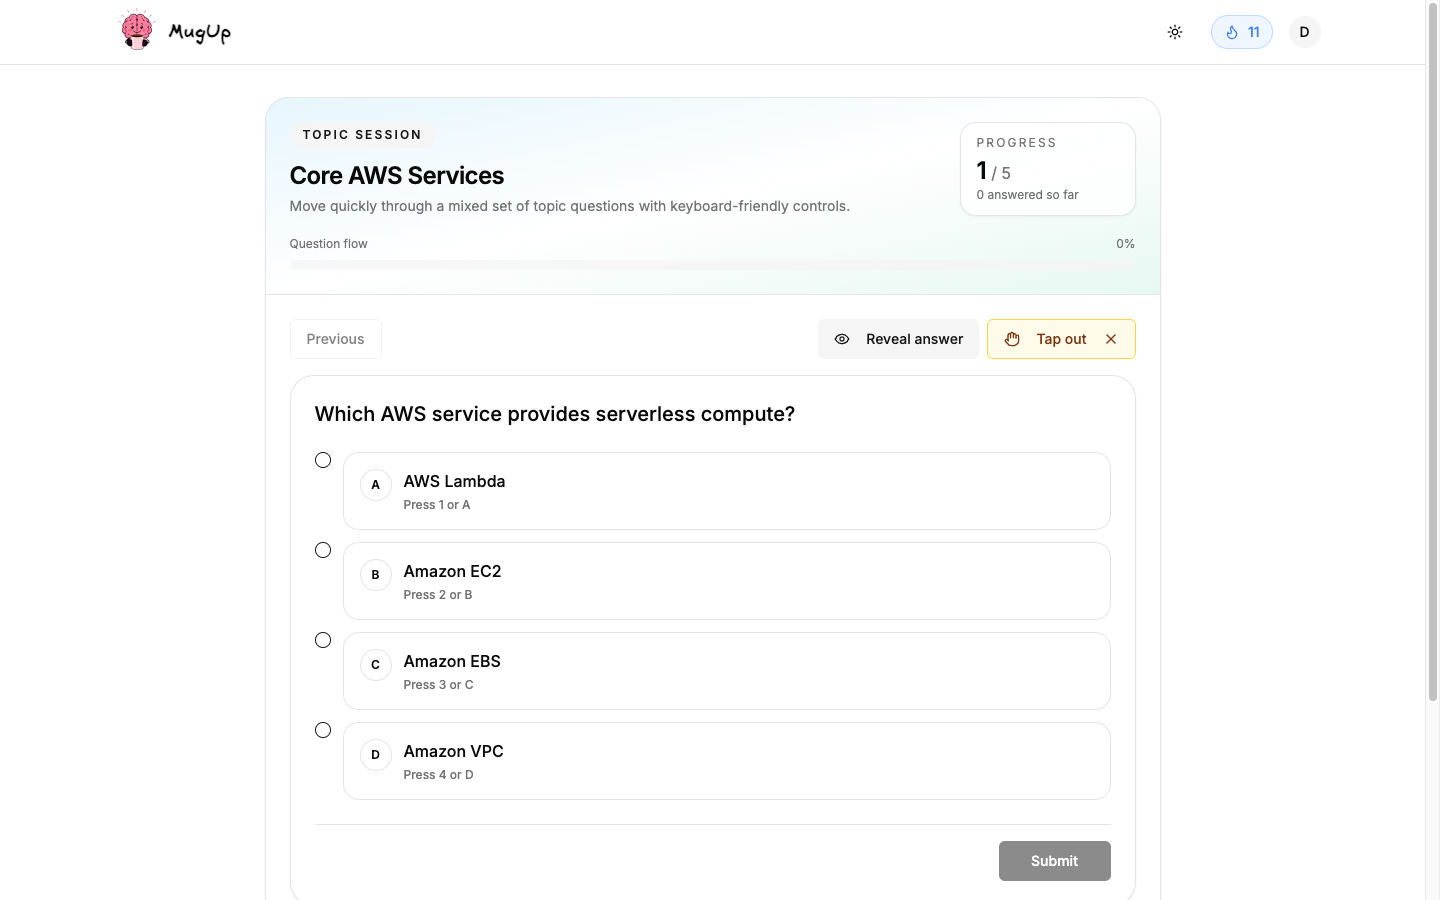This screenshot has width=1440, height=900.
Task: Select the radio button for AWS Lambda
Action: 323,460
